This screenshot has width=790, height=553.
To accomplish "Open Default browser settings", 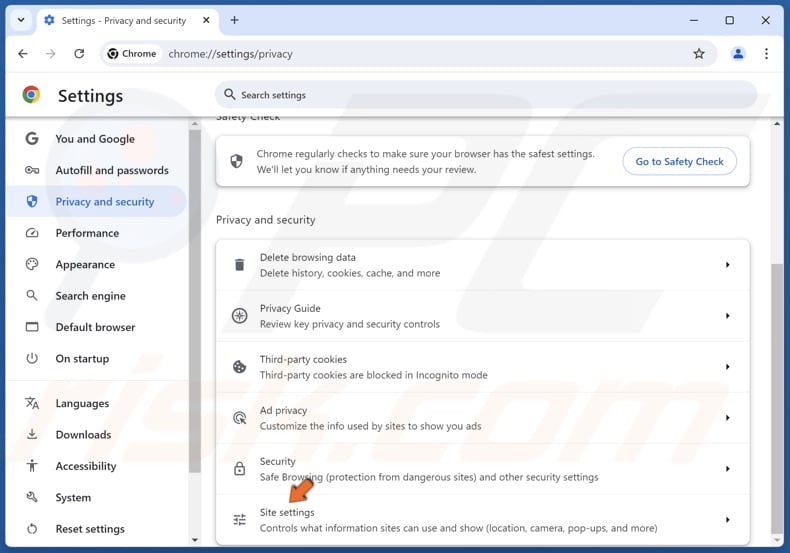I will pos(97,327).
